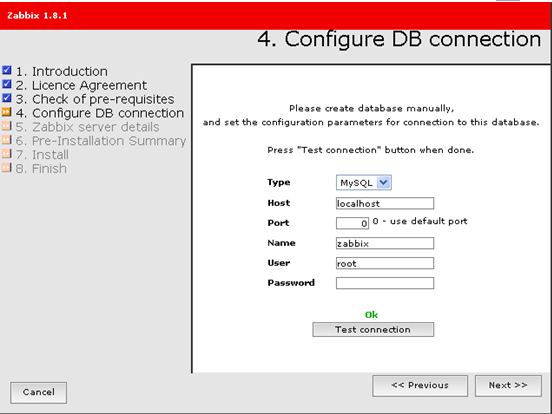552x414 pixels.
Task: Open the MySQL database Type dropdown
Action: (x=364, y=183)
